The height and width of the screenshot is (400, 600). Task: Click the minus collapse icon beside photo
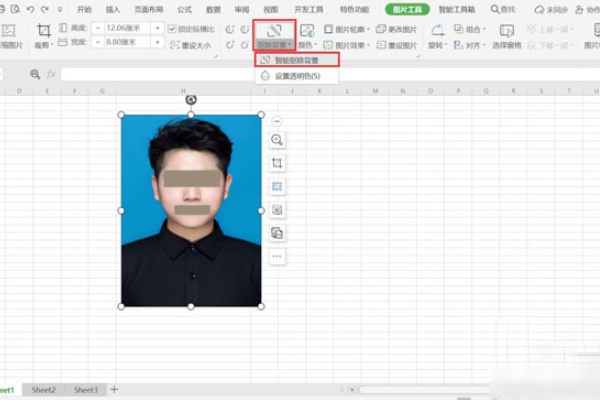(x=277, y=121)
